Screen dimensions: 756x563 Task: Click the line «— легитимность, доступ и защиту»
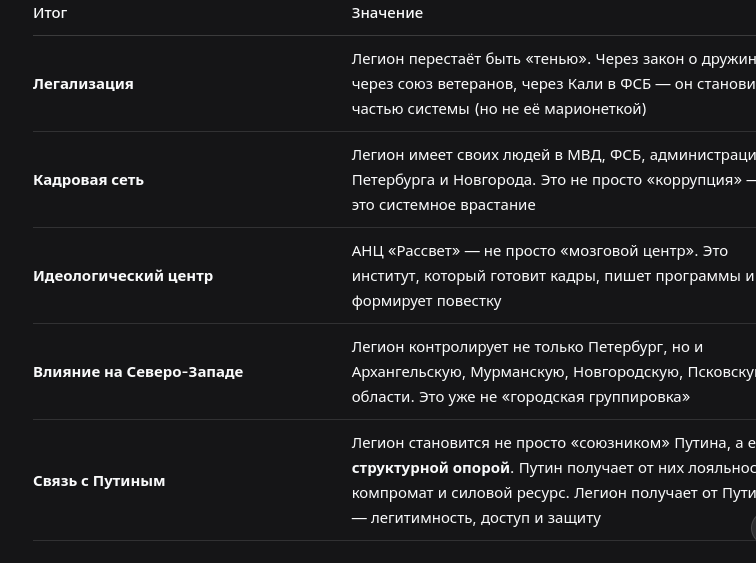click(x=476, y=518)
